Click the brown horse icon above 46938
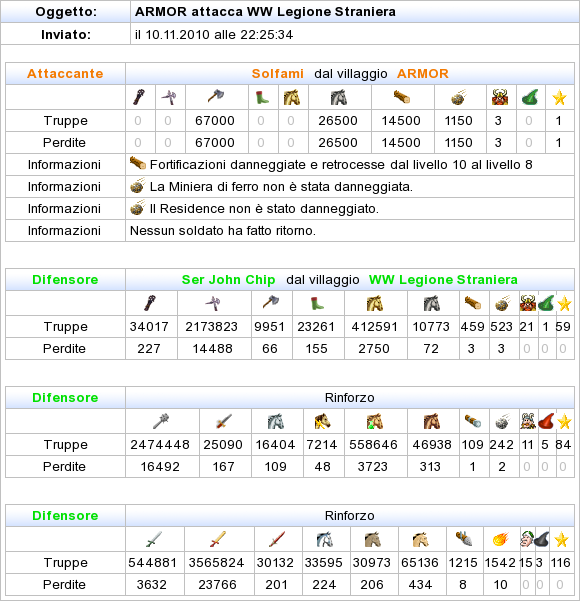580x601 pixels. pyautogui.click(x=432, y=421)
